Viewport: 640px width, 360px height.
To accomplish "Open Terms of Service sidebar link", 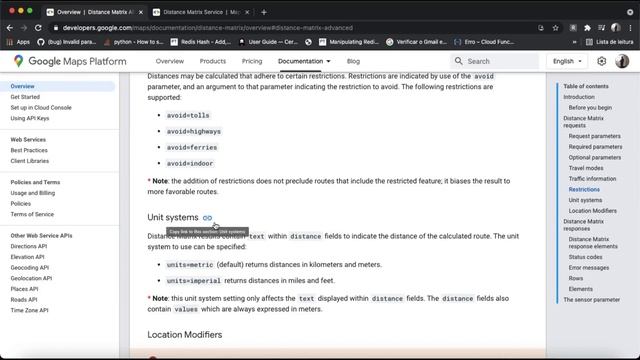I will 32,214.
